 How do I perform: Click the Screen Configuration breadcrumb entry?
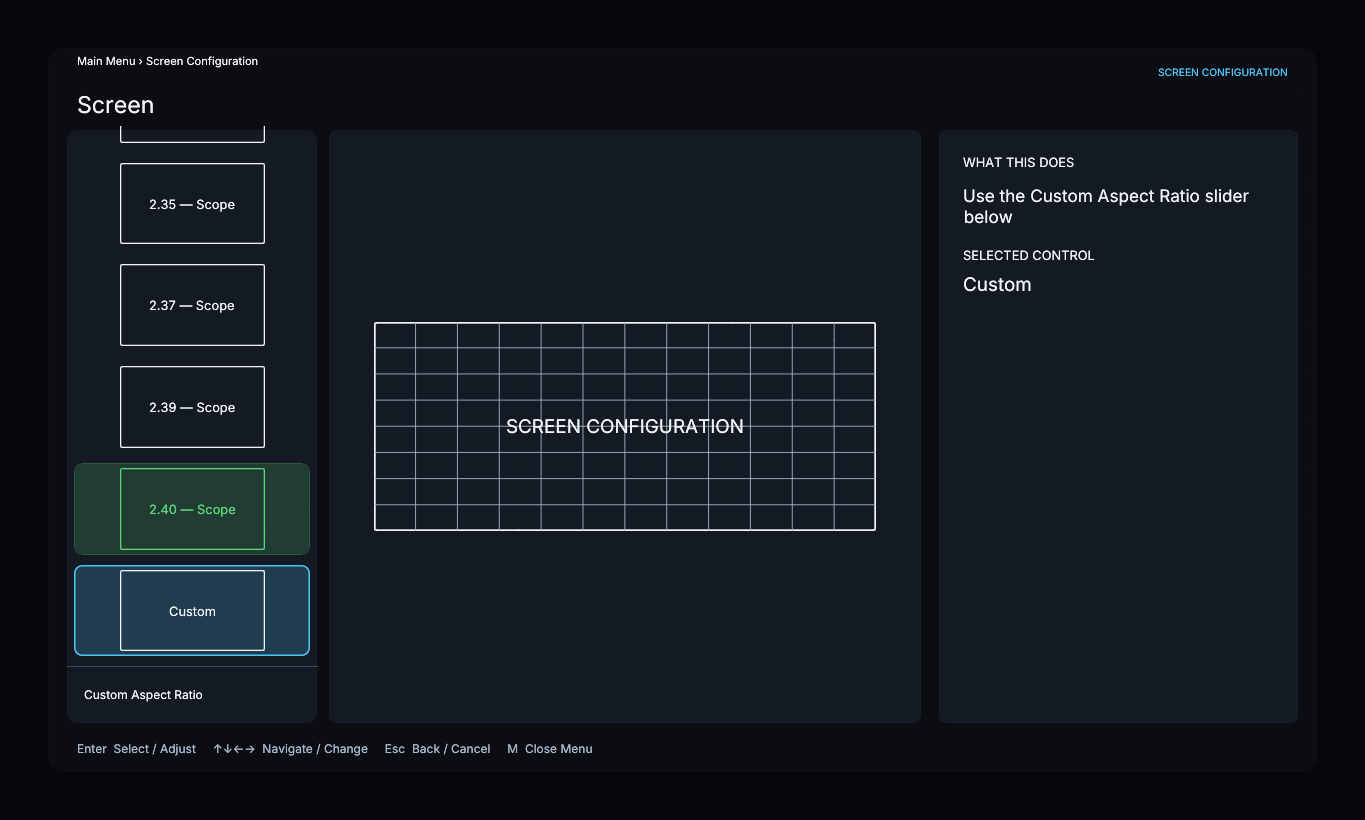pyautogui.click(x=202, y=61)
